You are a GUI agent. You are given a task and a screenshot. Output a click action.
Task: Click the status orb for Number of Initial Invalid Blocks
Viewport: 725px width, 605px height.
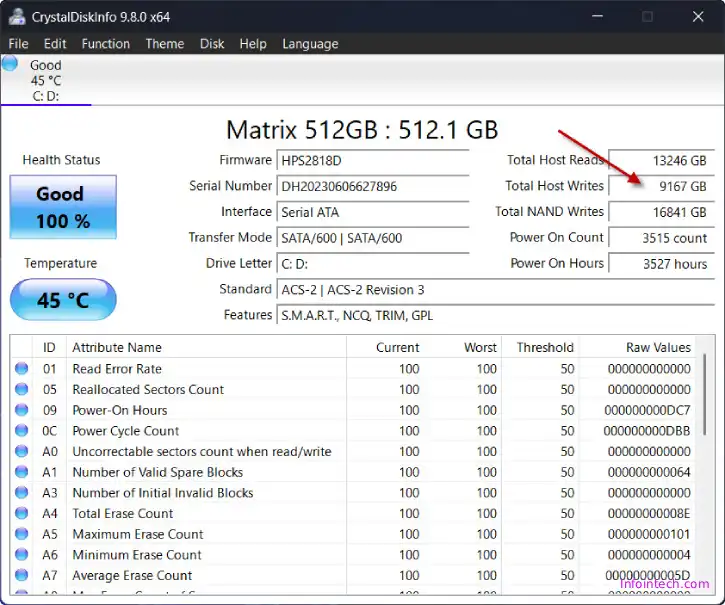pyautogui.click(x=21, y=493)
